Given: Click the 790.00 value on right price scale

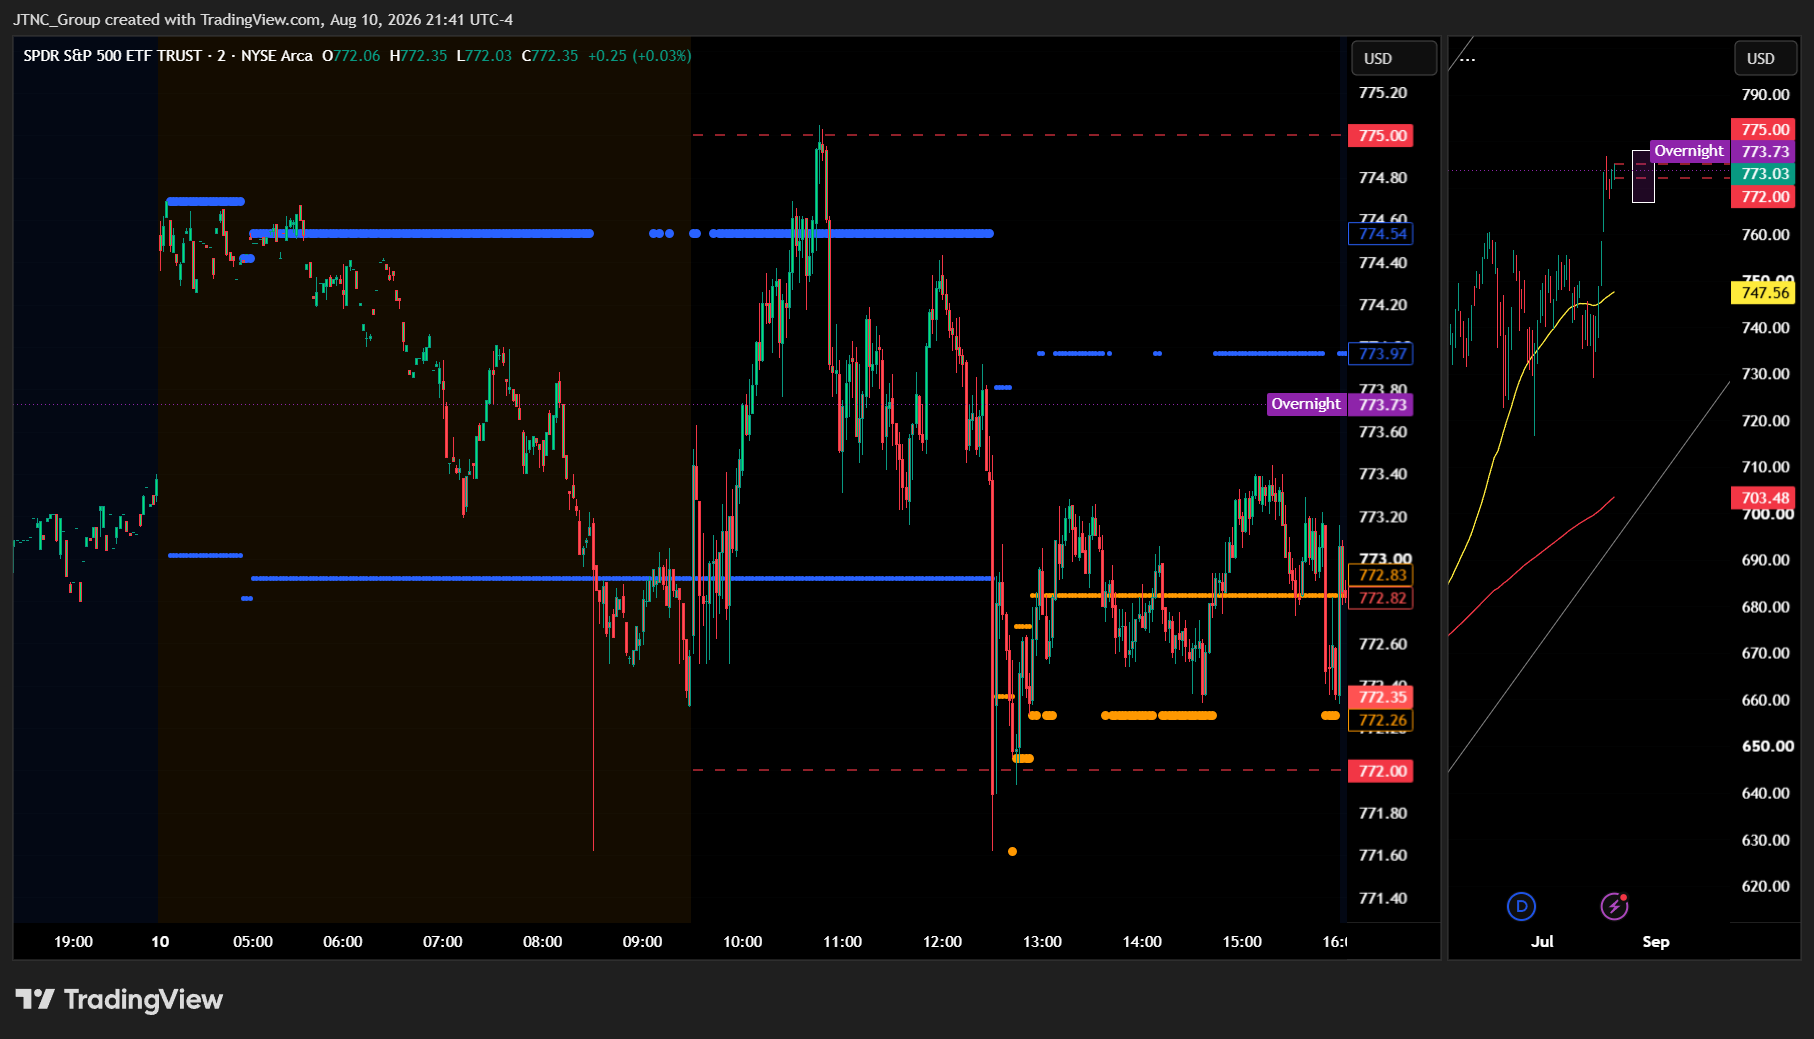Looking at the screenshot, I should [x=1766, y=95].
